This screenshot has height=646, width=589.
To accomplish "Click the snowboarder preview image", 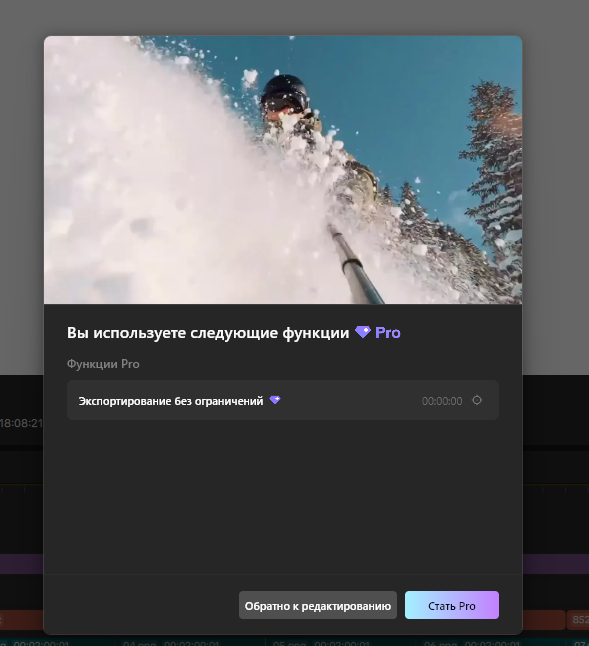I will pyautogui.click(x=283, y=170).
